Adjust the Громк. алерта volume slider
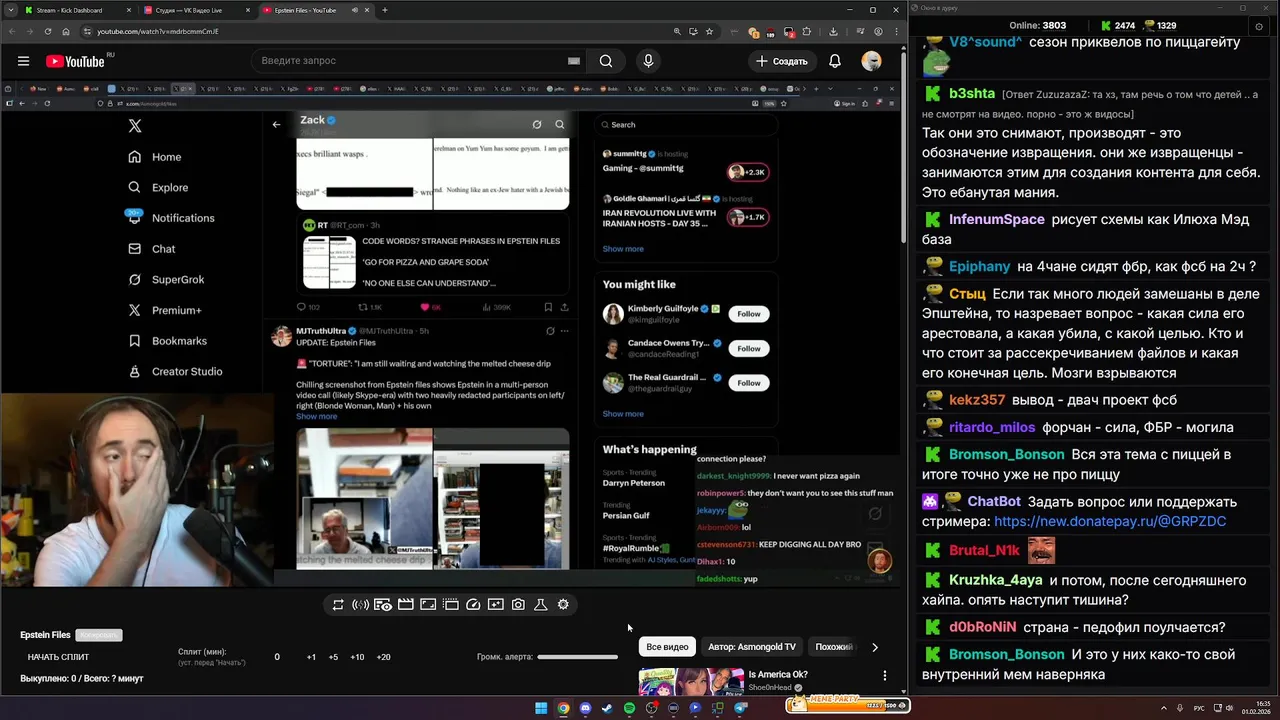 (x=577, y=657)
